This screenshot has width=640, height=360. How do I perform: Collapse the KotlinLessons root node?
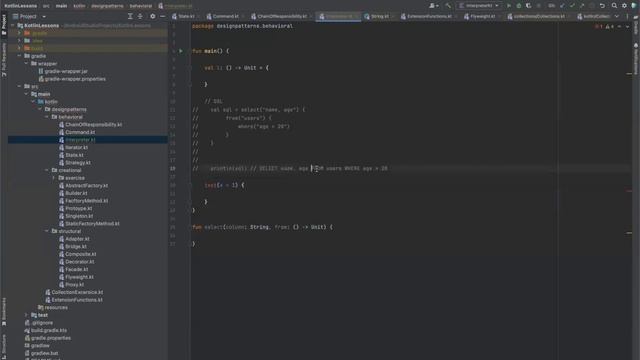coord(12,25)
